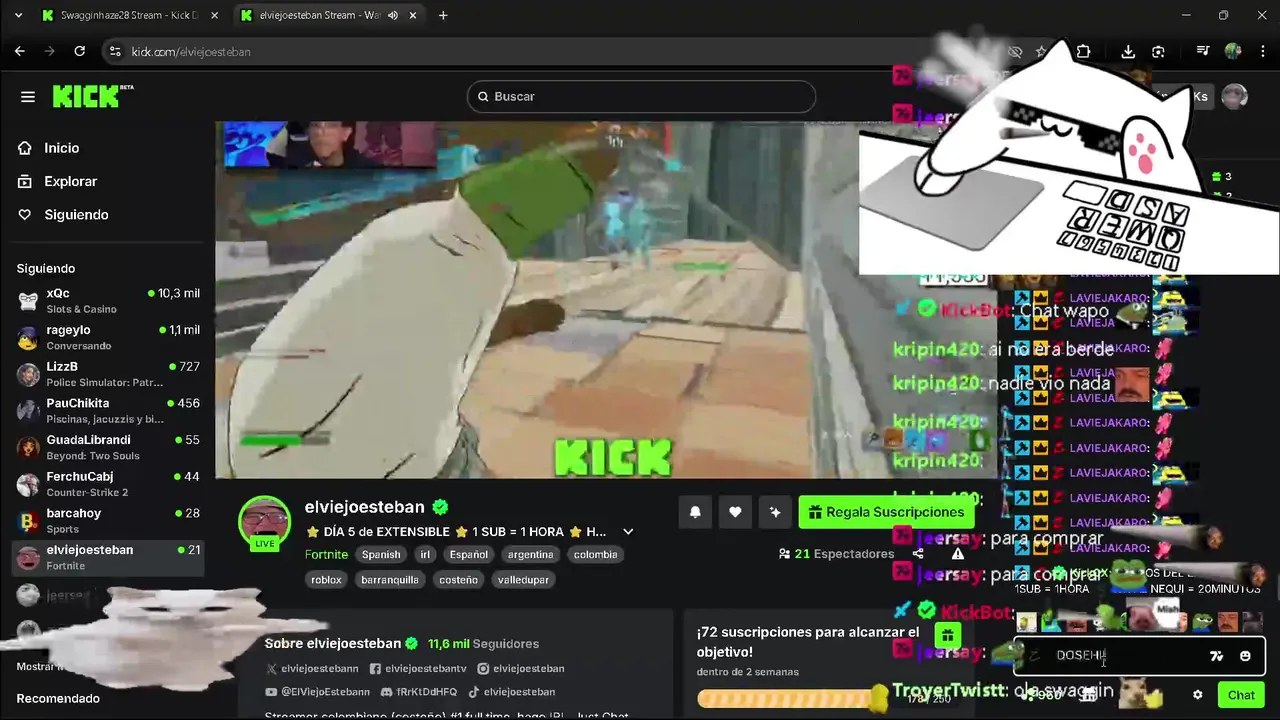Click the heart follow icon
Screen dimensions: 1280x720
[x=735, y=512]
